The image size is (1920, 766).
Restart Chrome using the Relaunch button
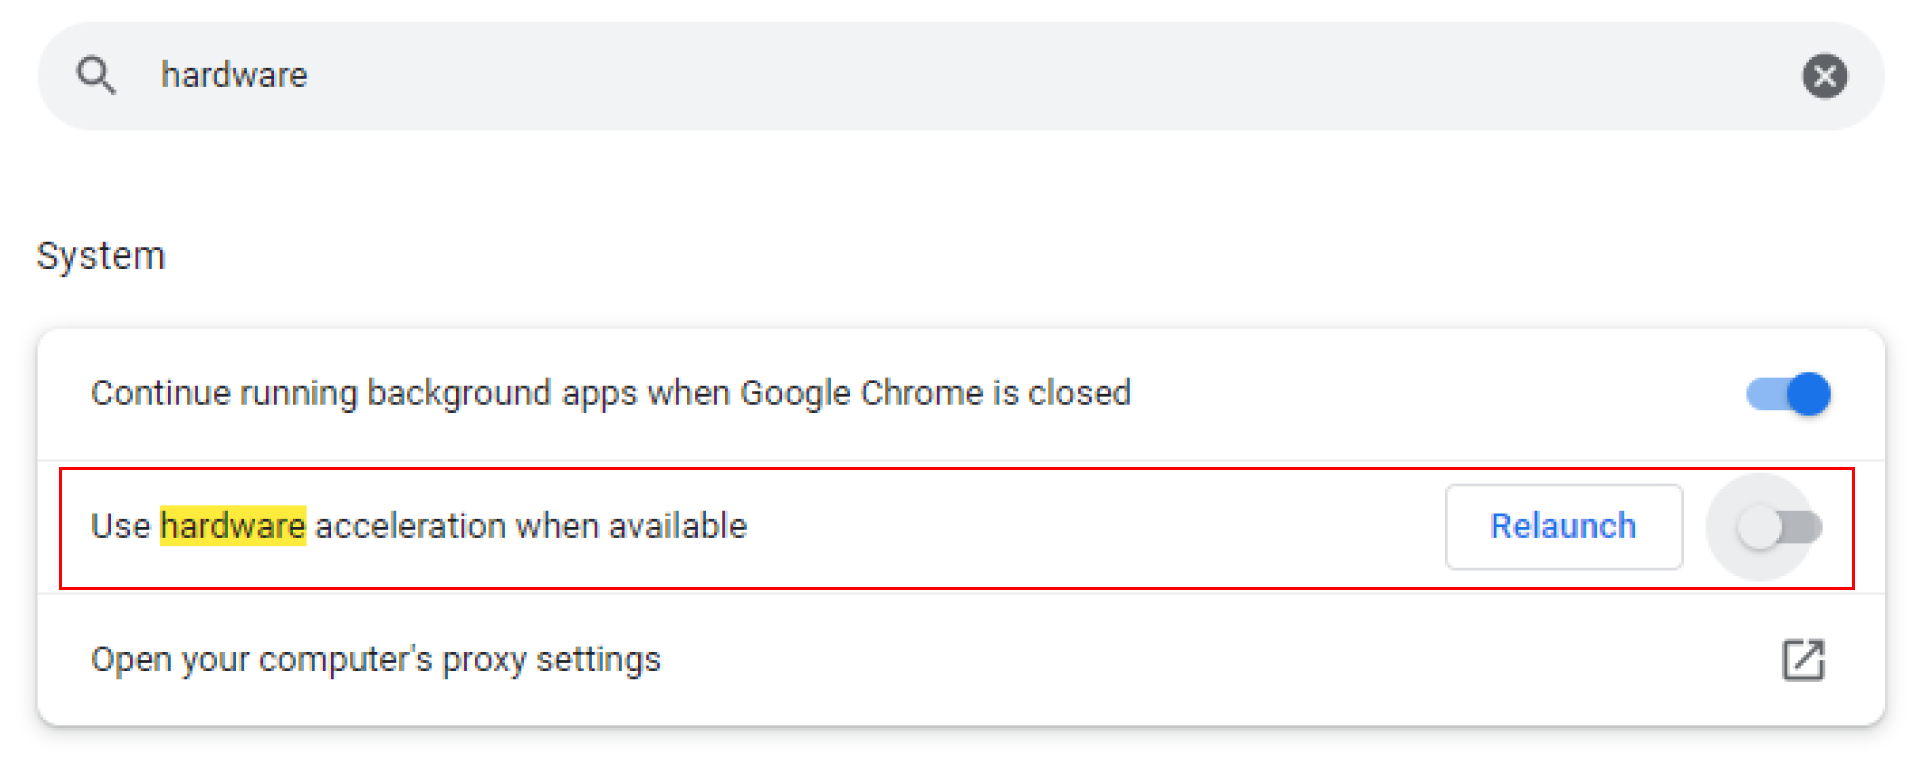1563,527
